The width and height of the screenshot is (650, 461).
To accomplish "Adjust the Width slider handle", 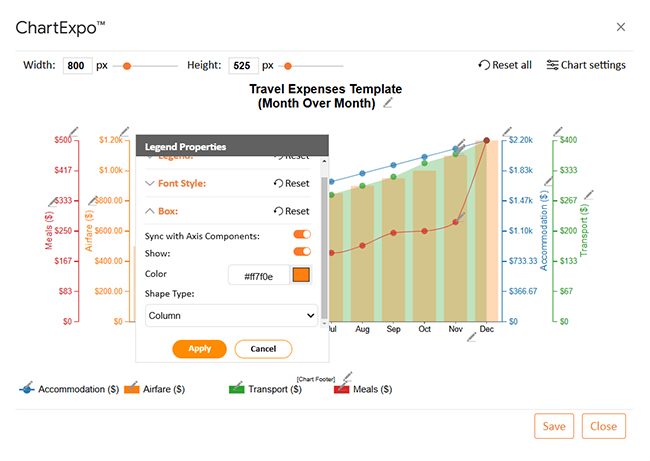I will [x=127, y=66].
